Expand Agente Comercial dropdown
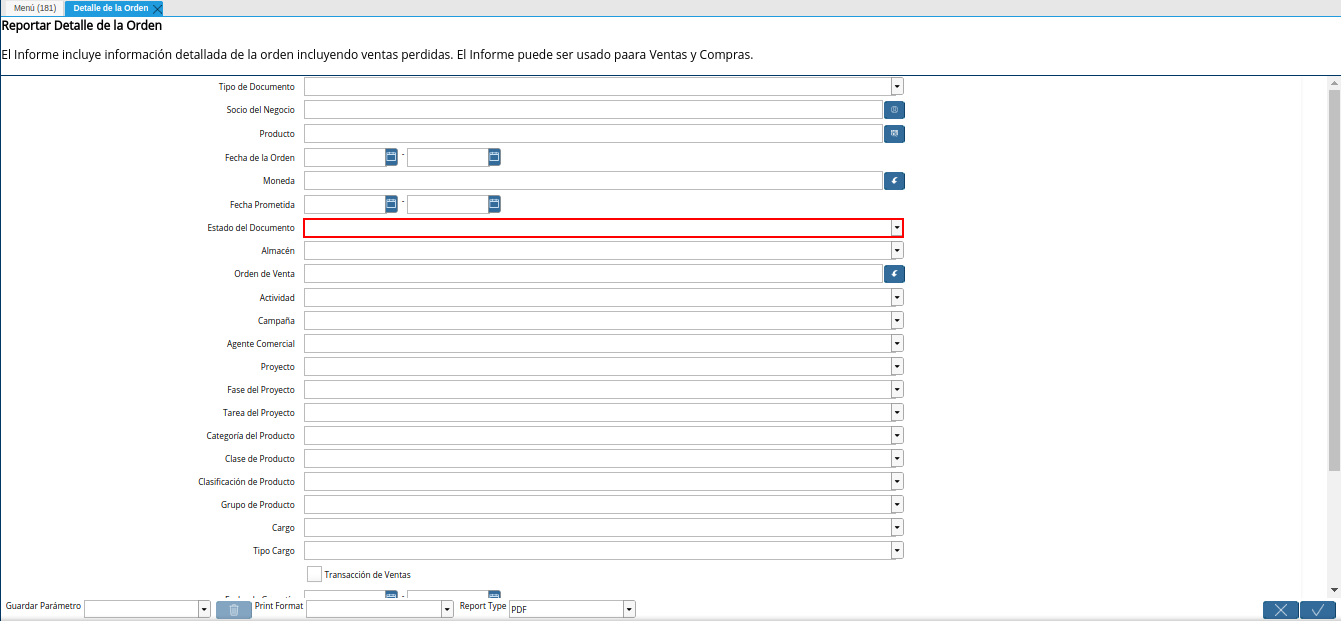1341x621 pixels. (897, 343)
